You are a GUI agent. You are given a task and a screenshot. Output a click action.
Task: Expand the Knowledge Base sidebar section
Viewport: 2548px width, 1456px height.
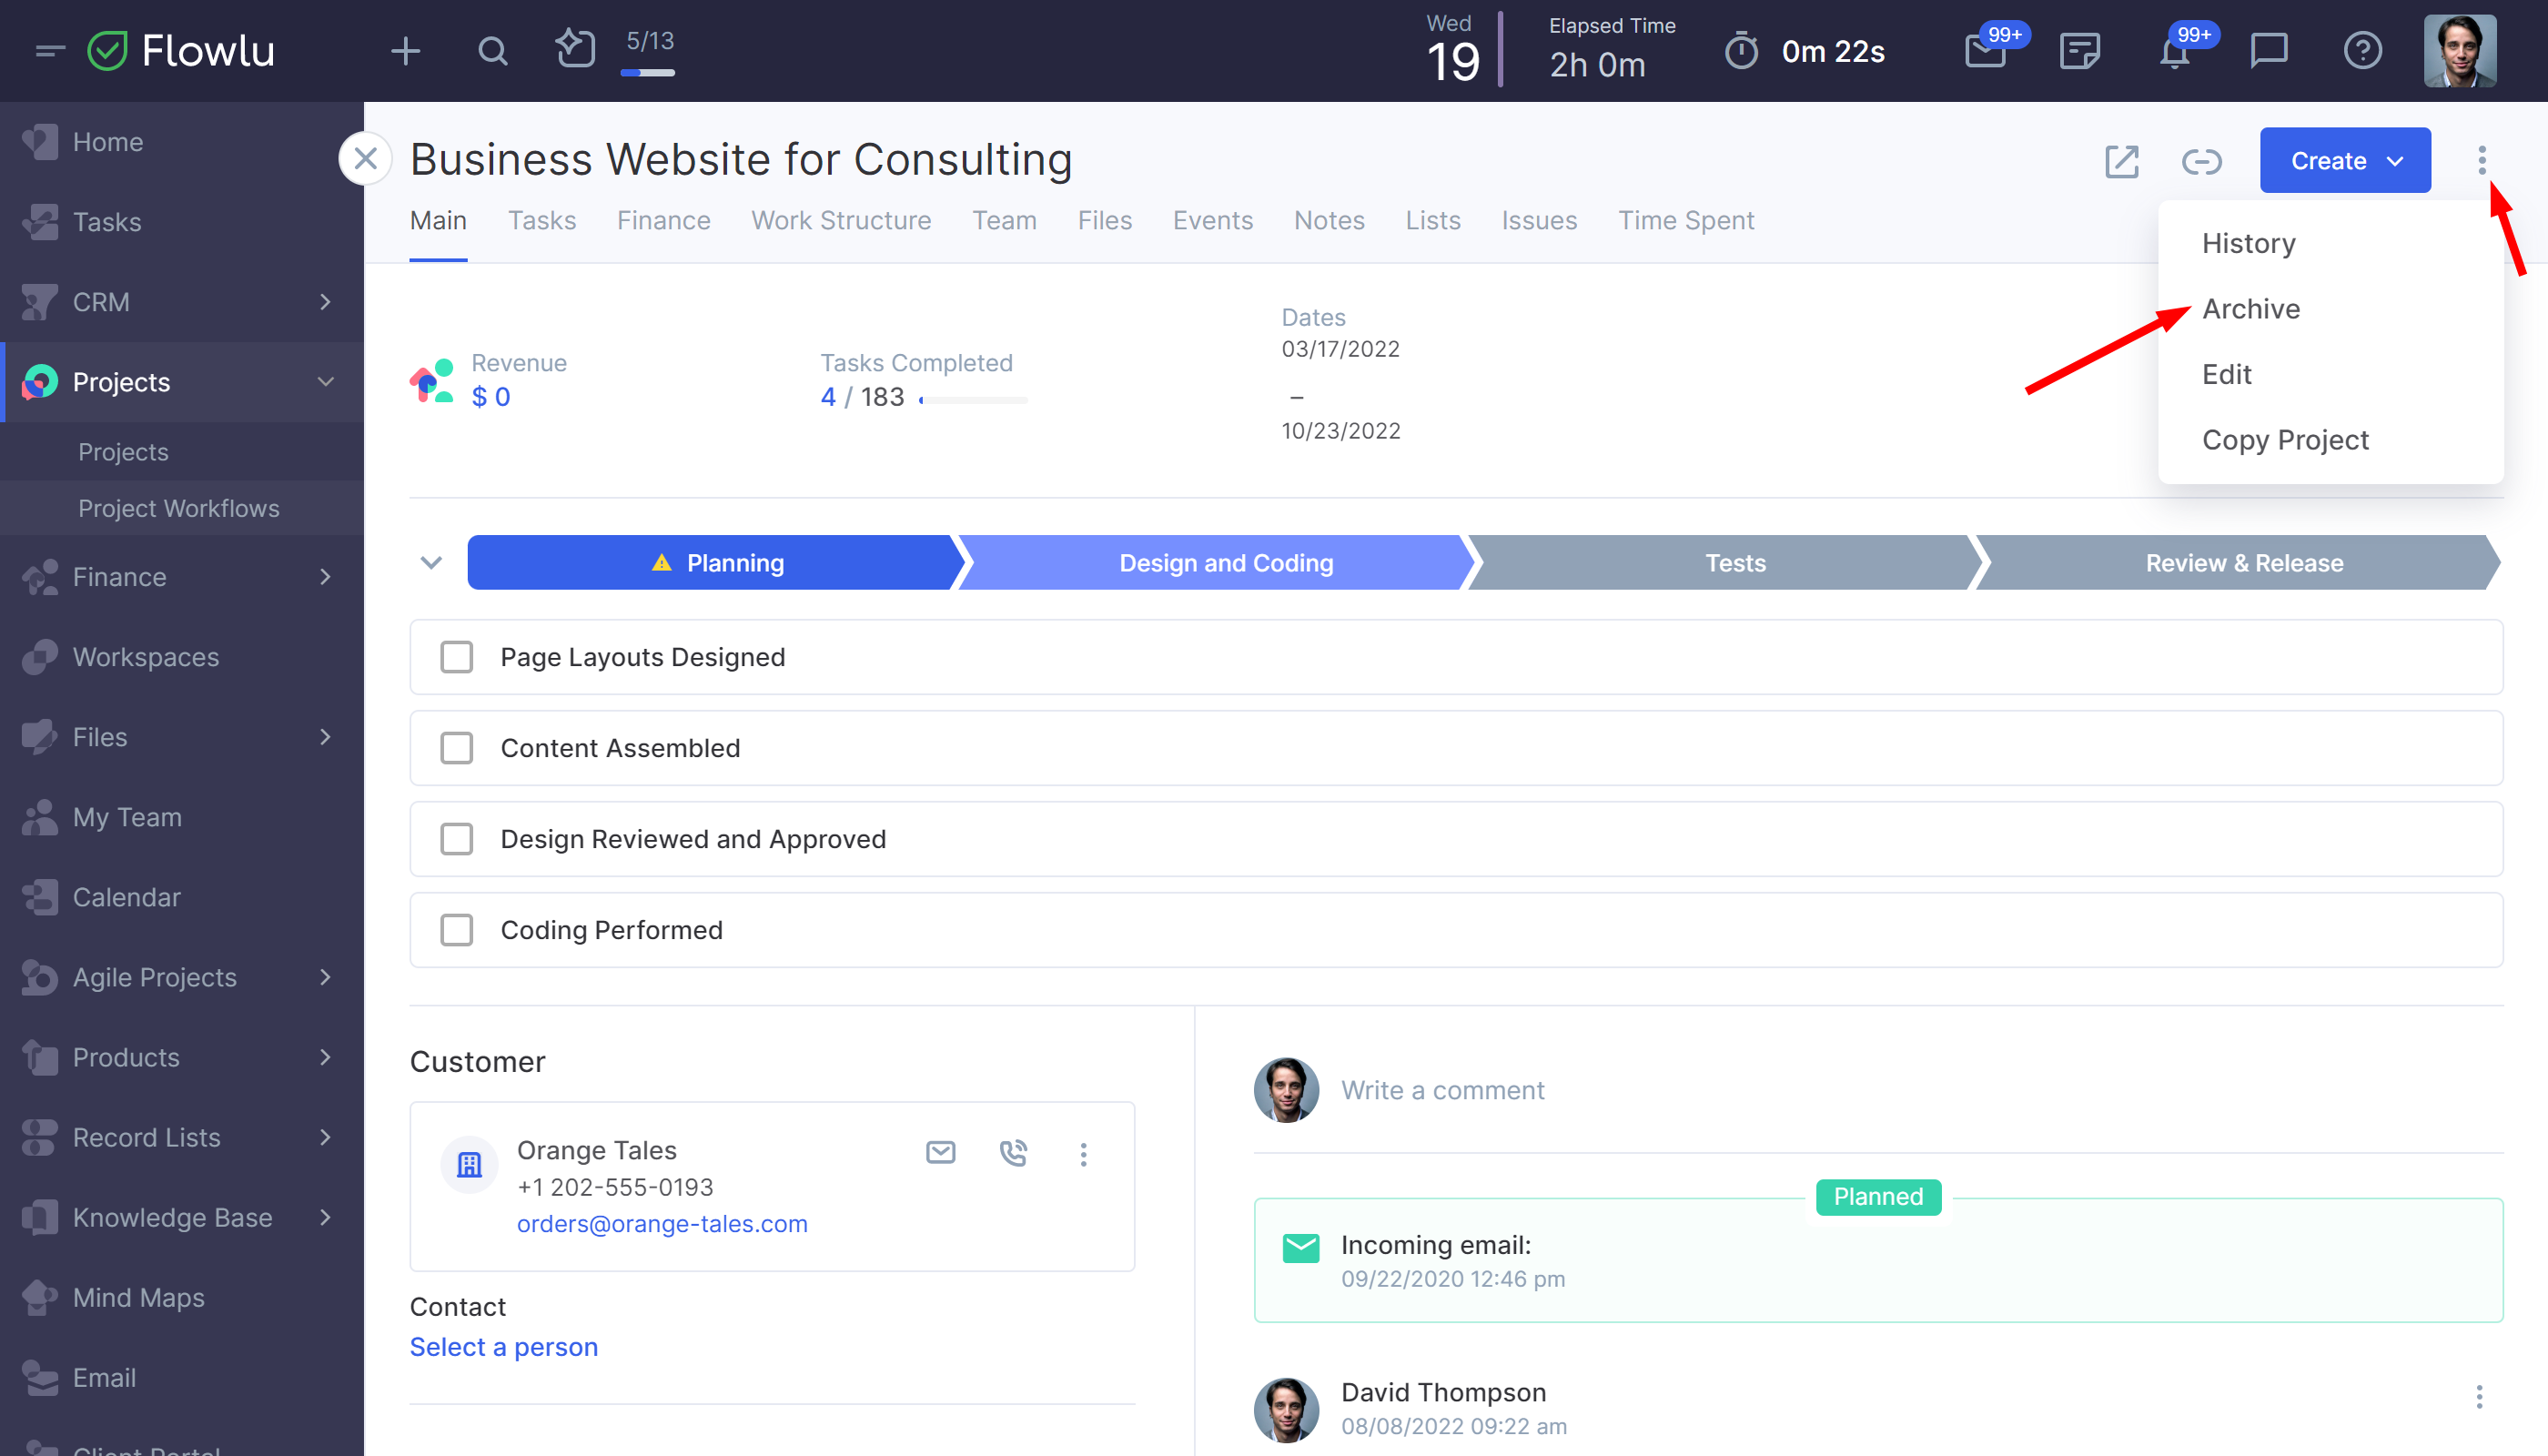pyautogui.click(x=325, y=1217)
